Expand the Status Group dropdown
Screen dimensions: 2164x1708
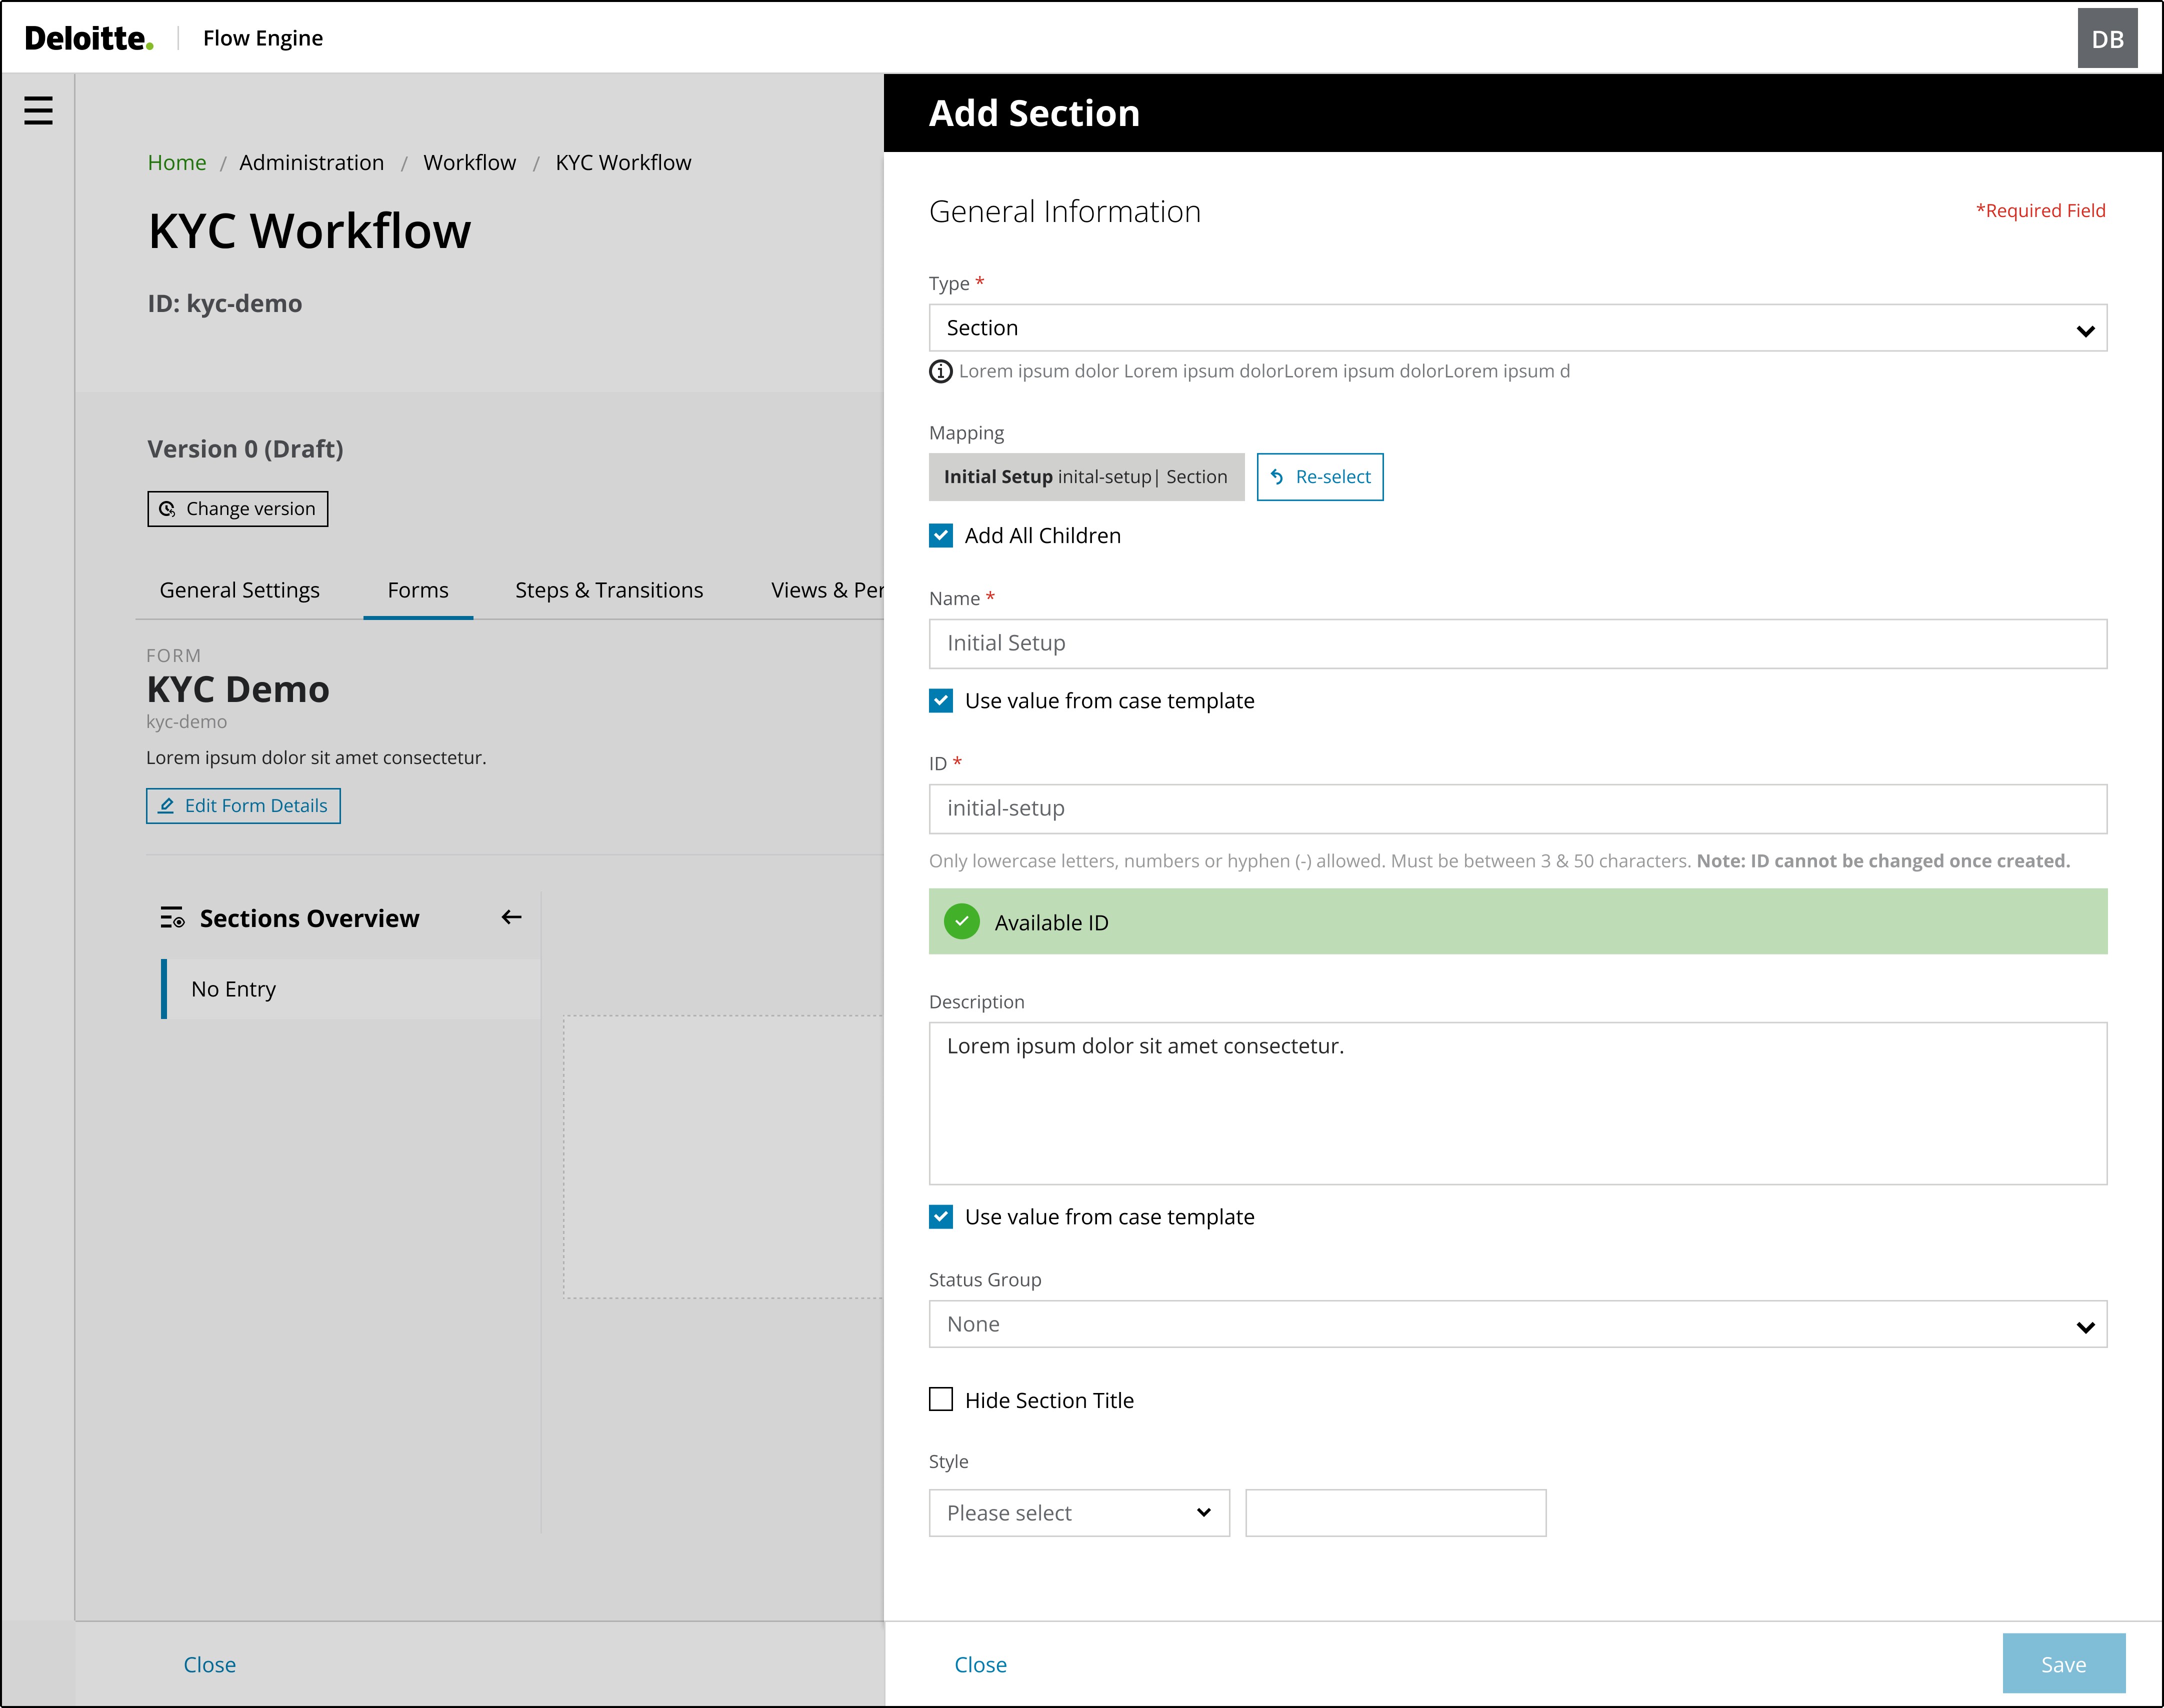(1517, 1324)
